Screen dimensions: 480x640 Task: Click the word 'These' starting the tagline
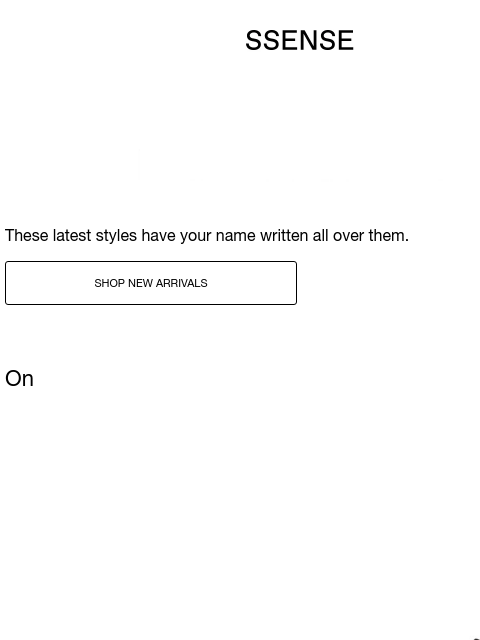[x=27, y=236]
